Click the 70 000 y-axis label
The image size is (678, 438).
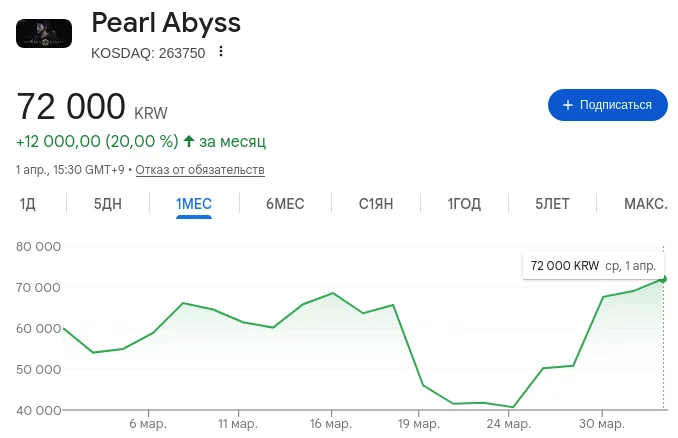tap(38, 288)
